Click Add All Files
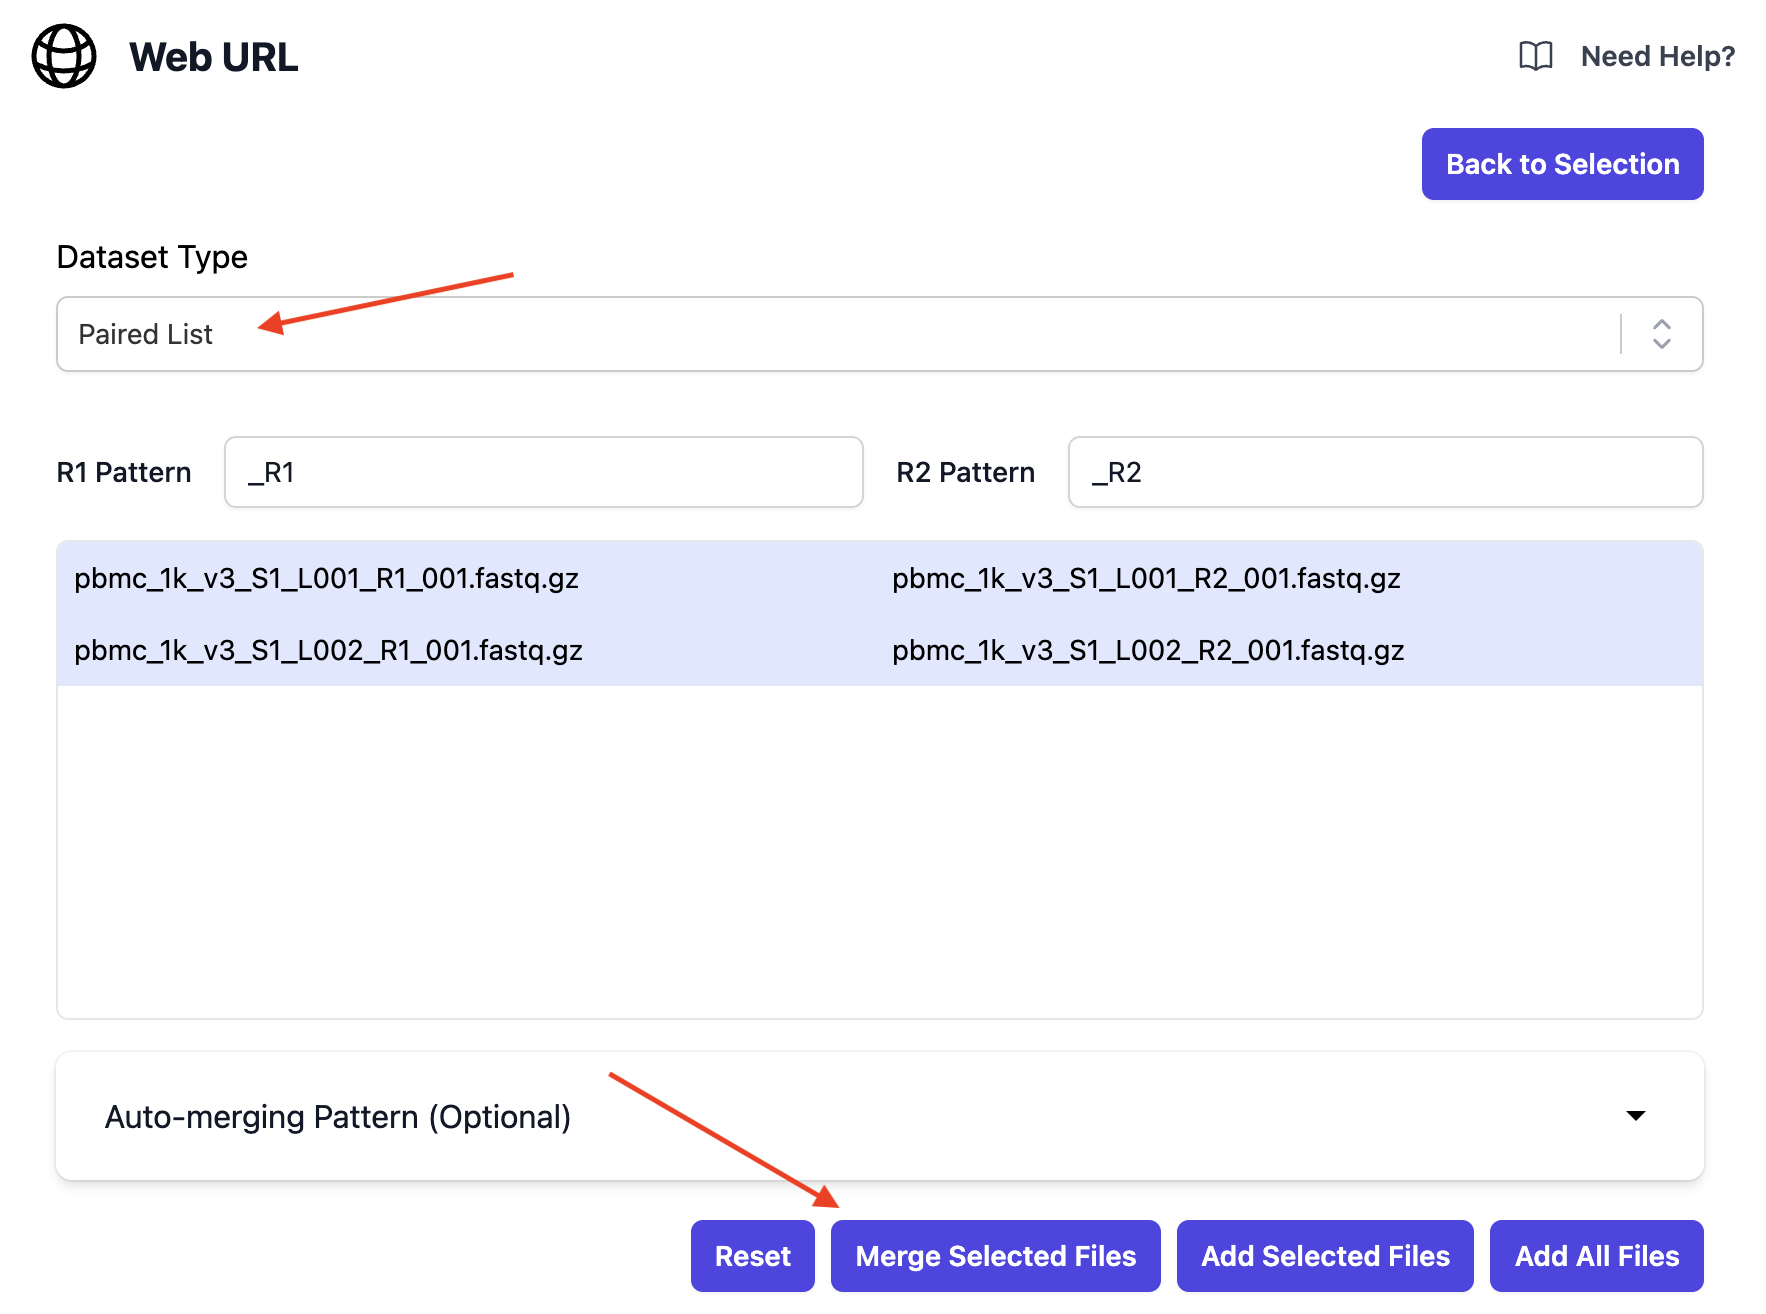Screen dimensions: 1766x1314 click(x=1596, y=1255)
